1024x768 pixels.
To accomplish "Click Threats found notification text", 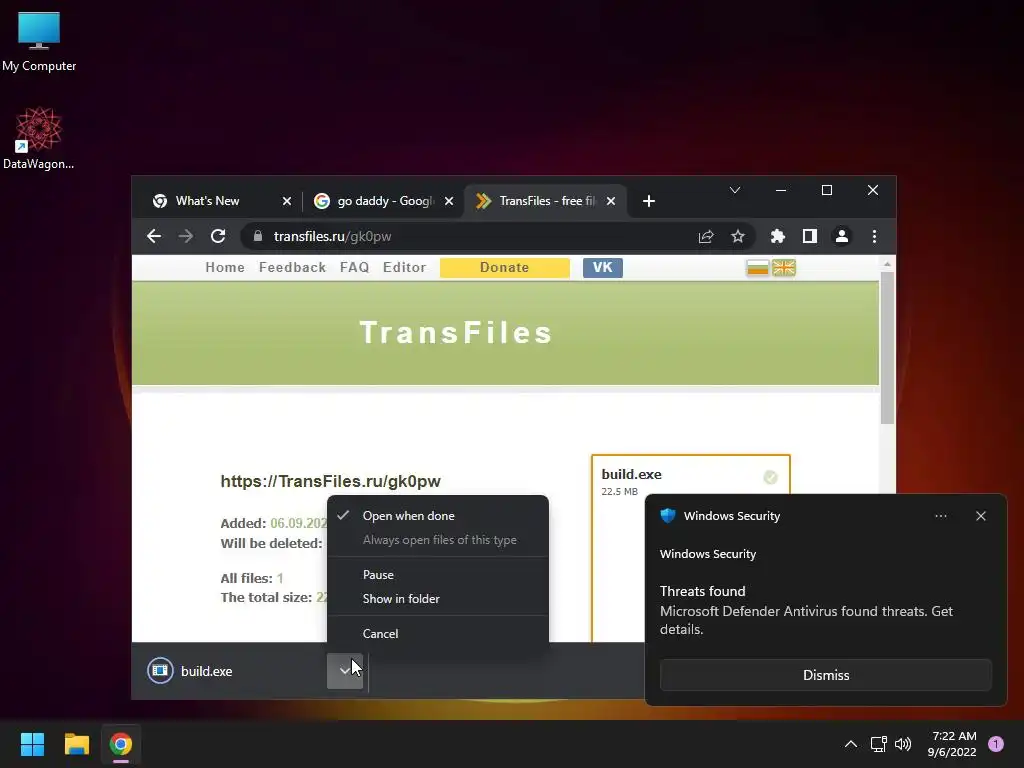I will pos(702,591).
